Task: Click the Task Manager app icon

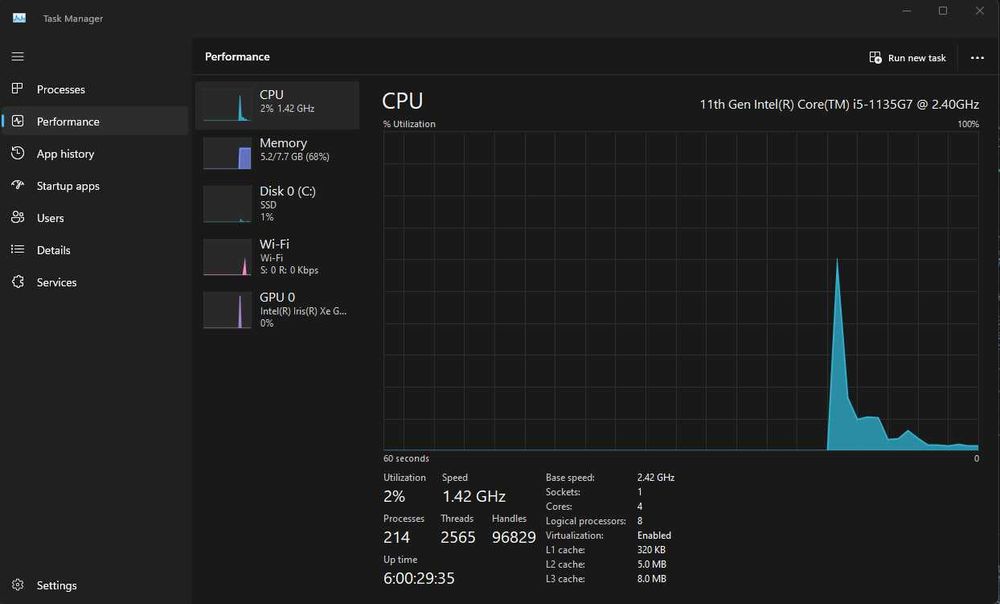Action: click(x=19, y=18)
